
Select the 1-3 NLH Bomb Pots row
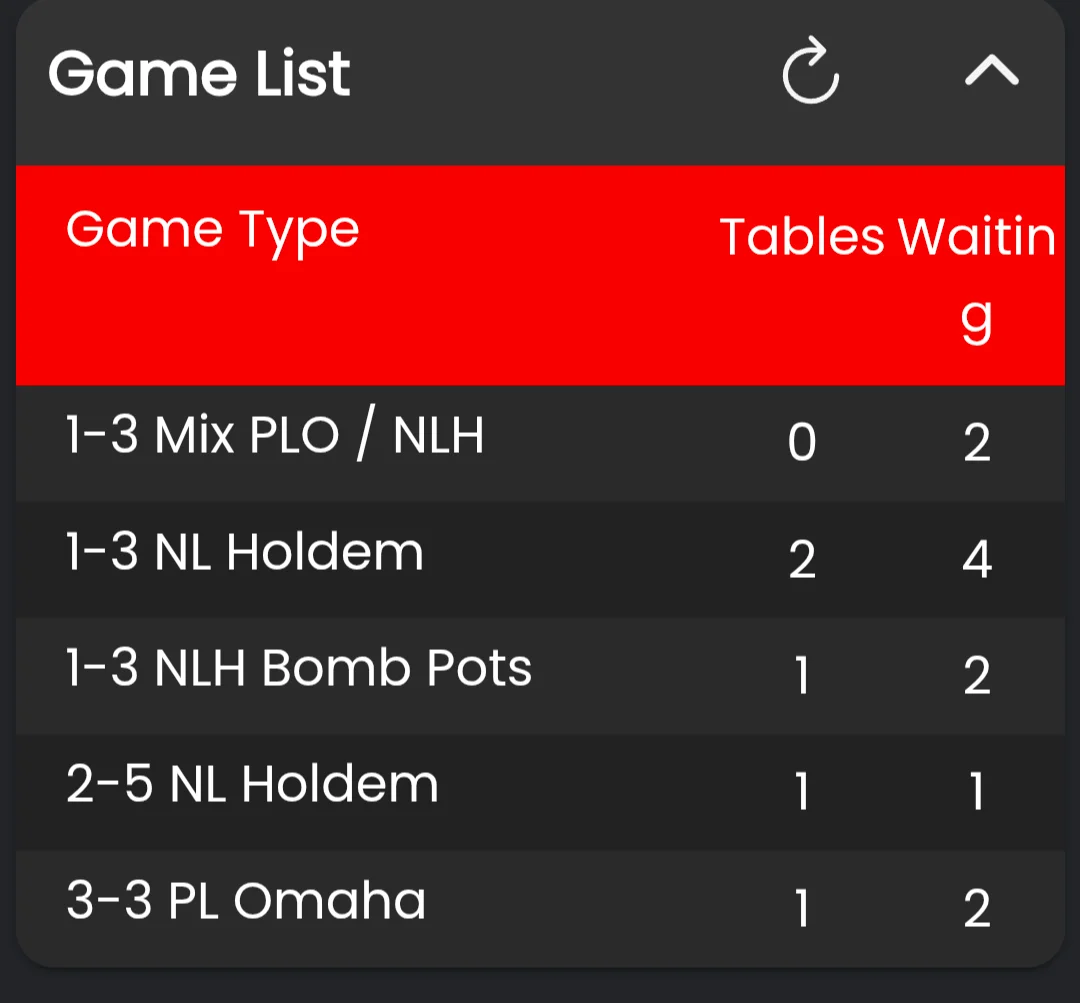[x=540, y=676]
